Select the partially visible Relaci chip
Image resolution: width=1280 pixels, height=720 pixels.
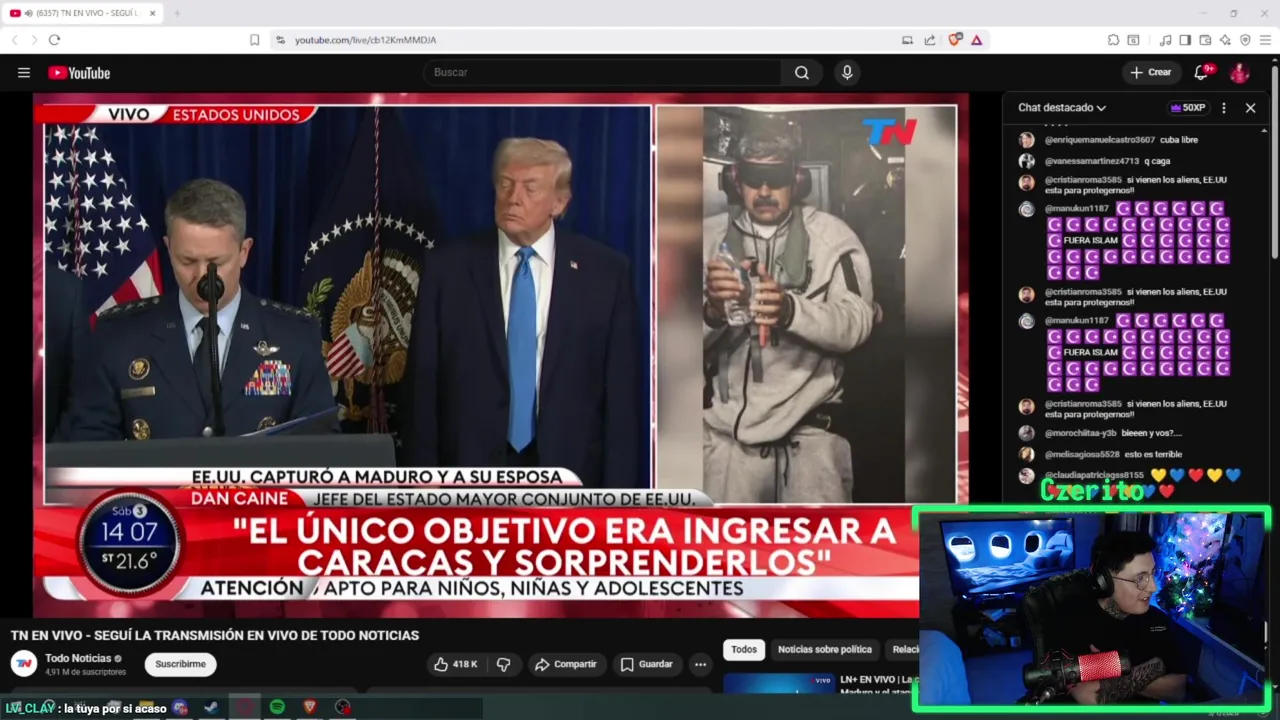[903, 650]
